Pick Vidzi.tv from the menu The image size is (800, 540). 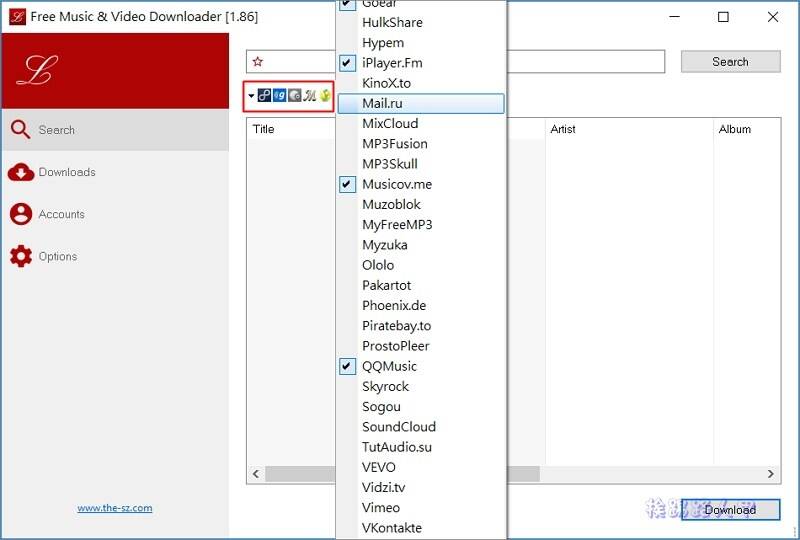pos(421,487)
